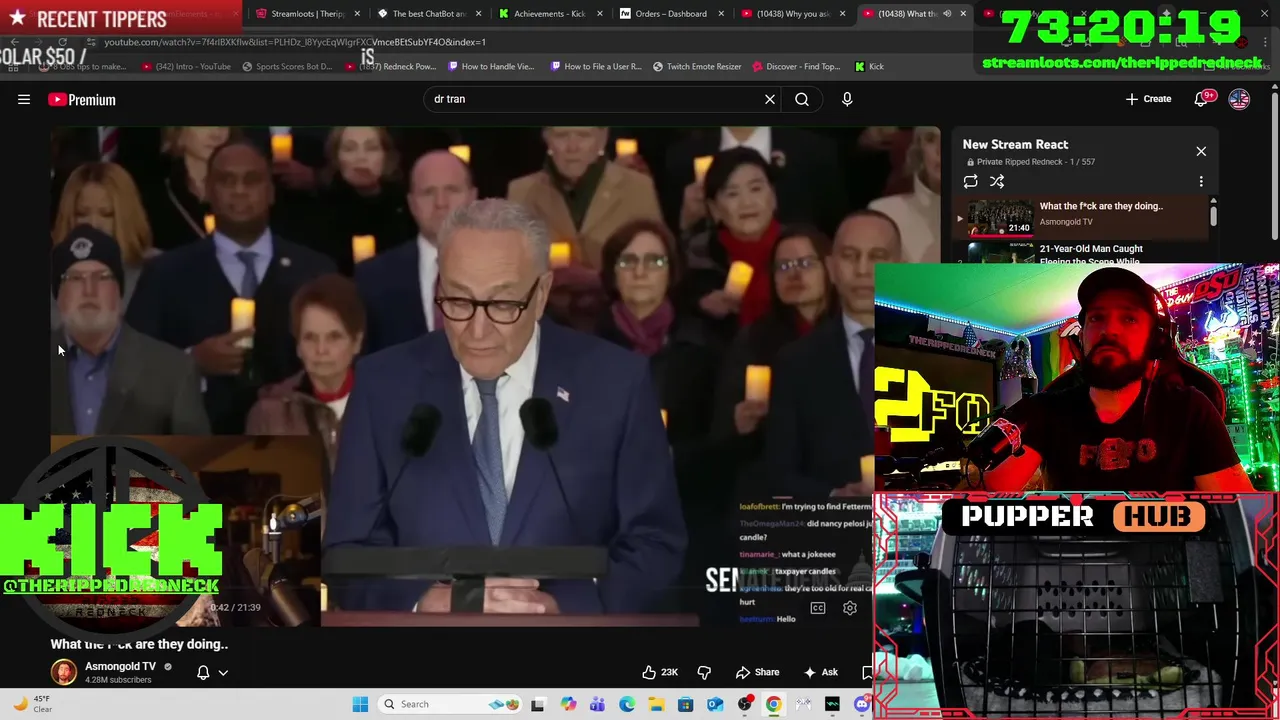Switch to 'The best ChatBot' tab
The image size is (1280, 720).
tap(428, 14)
